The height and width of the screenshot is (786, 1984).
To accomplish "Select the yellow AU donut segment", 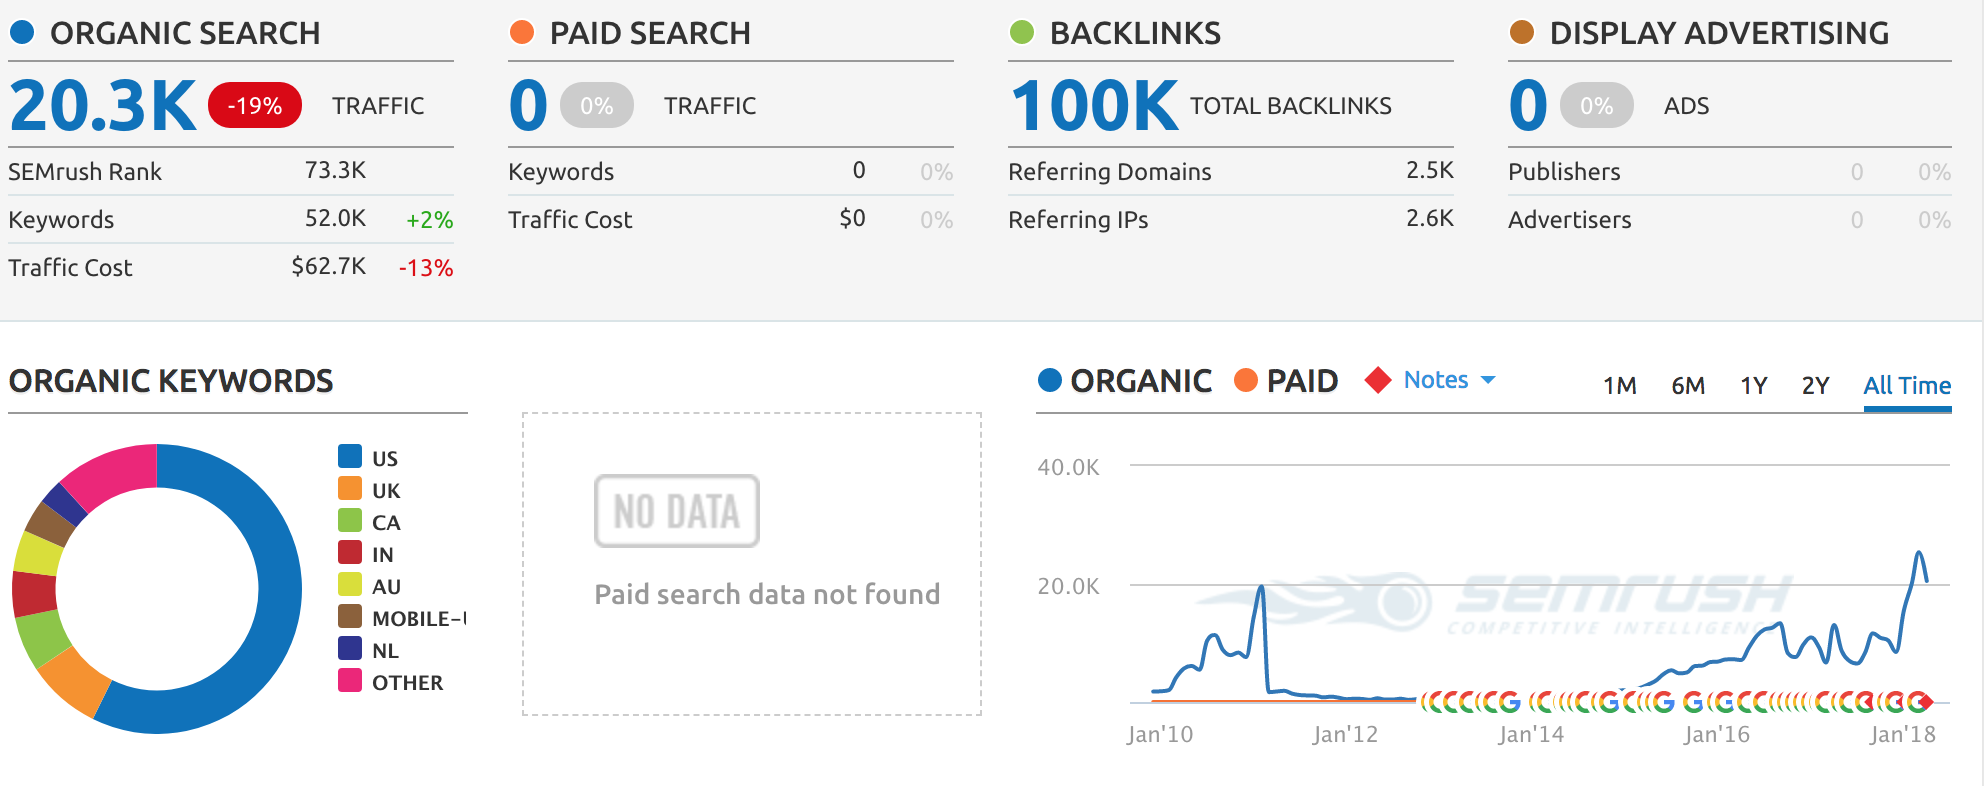I will point(38,553).
